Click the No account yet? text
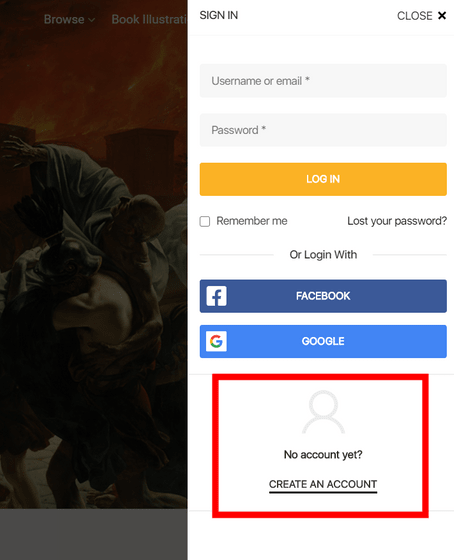Image resolution: width=454 pixels, height=560 pixels. (323, 455)
